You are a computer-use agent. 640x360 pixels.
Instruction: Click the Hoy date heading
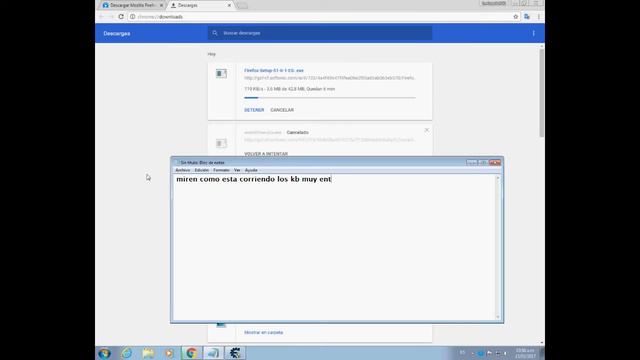211,54
